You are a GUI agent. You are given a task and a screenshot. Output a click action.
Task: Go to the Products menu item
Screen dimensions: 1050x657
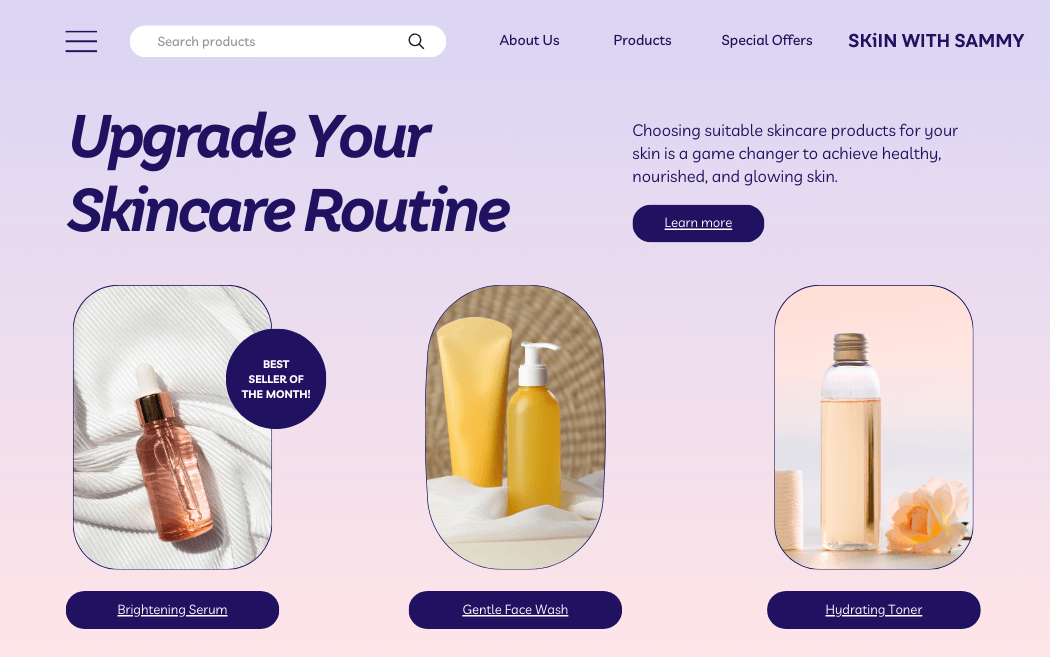pos(642,40)
